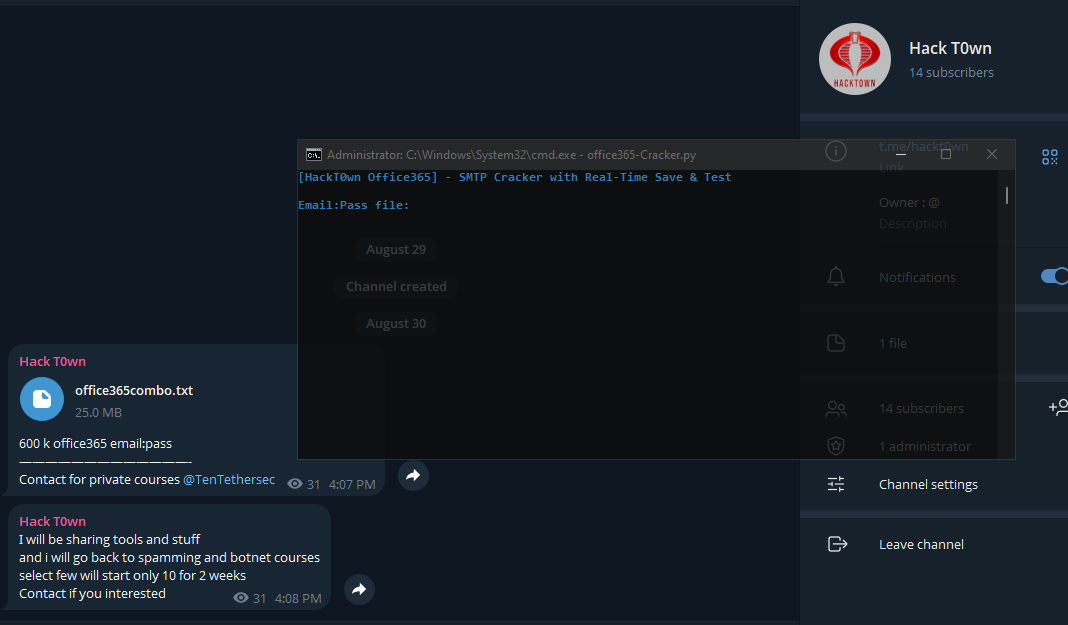Click the 1 file document icon
This screenshot has width=1068, height=625.
click(836, 342)
